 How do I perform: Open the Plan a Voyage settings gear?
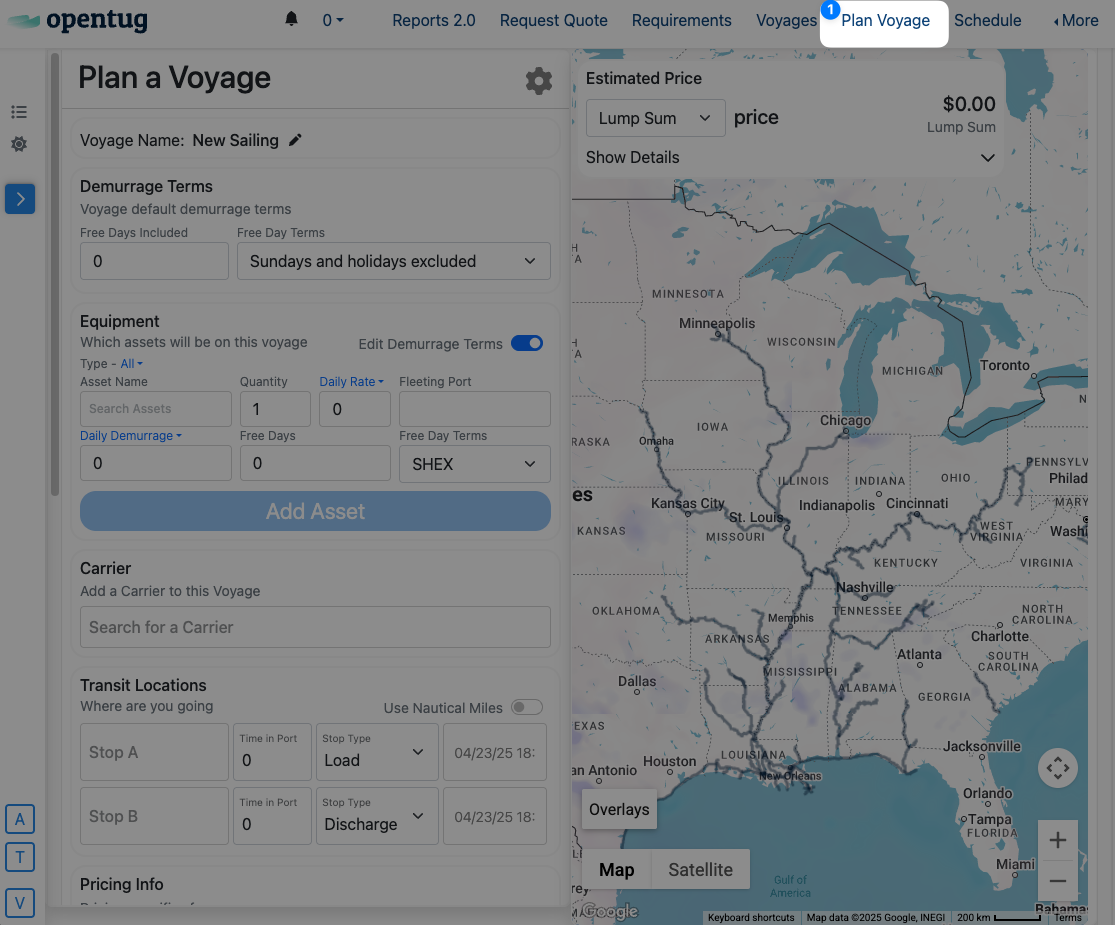(x=539, y=81)
